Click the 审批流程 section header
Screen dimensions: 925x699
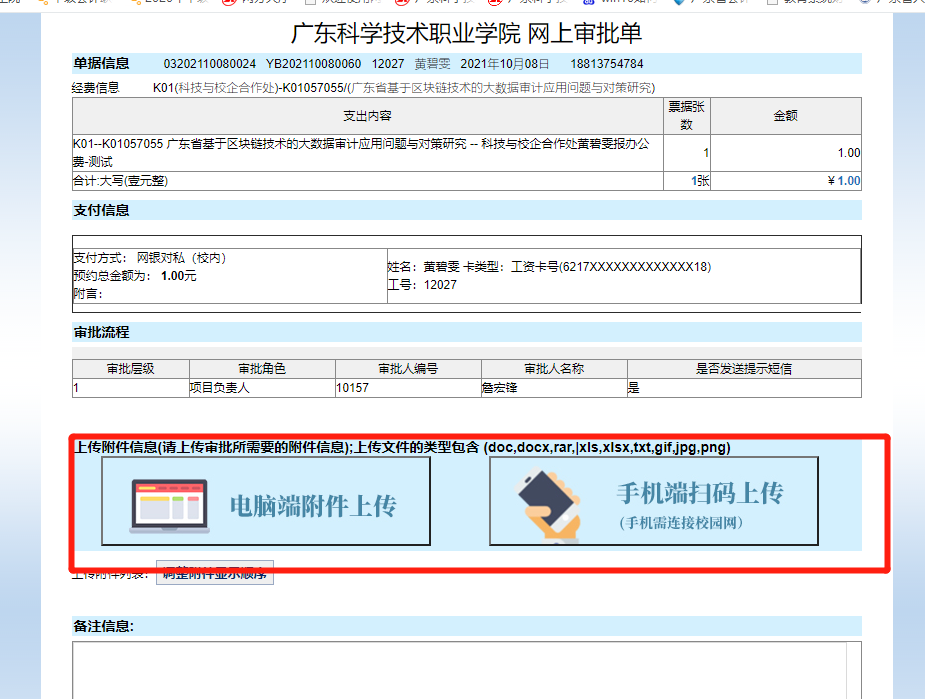pyautogui.click(x=467, y=332)
